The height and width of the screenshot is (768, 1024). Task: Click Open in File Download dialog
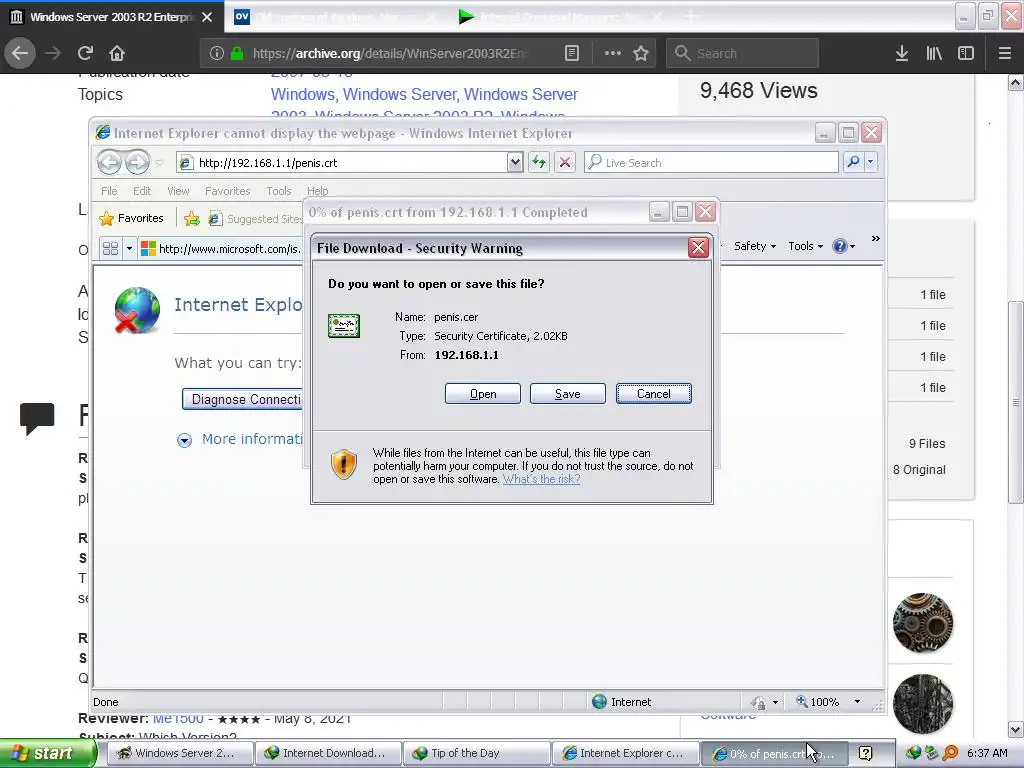[483, 394]
